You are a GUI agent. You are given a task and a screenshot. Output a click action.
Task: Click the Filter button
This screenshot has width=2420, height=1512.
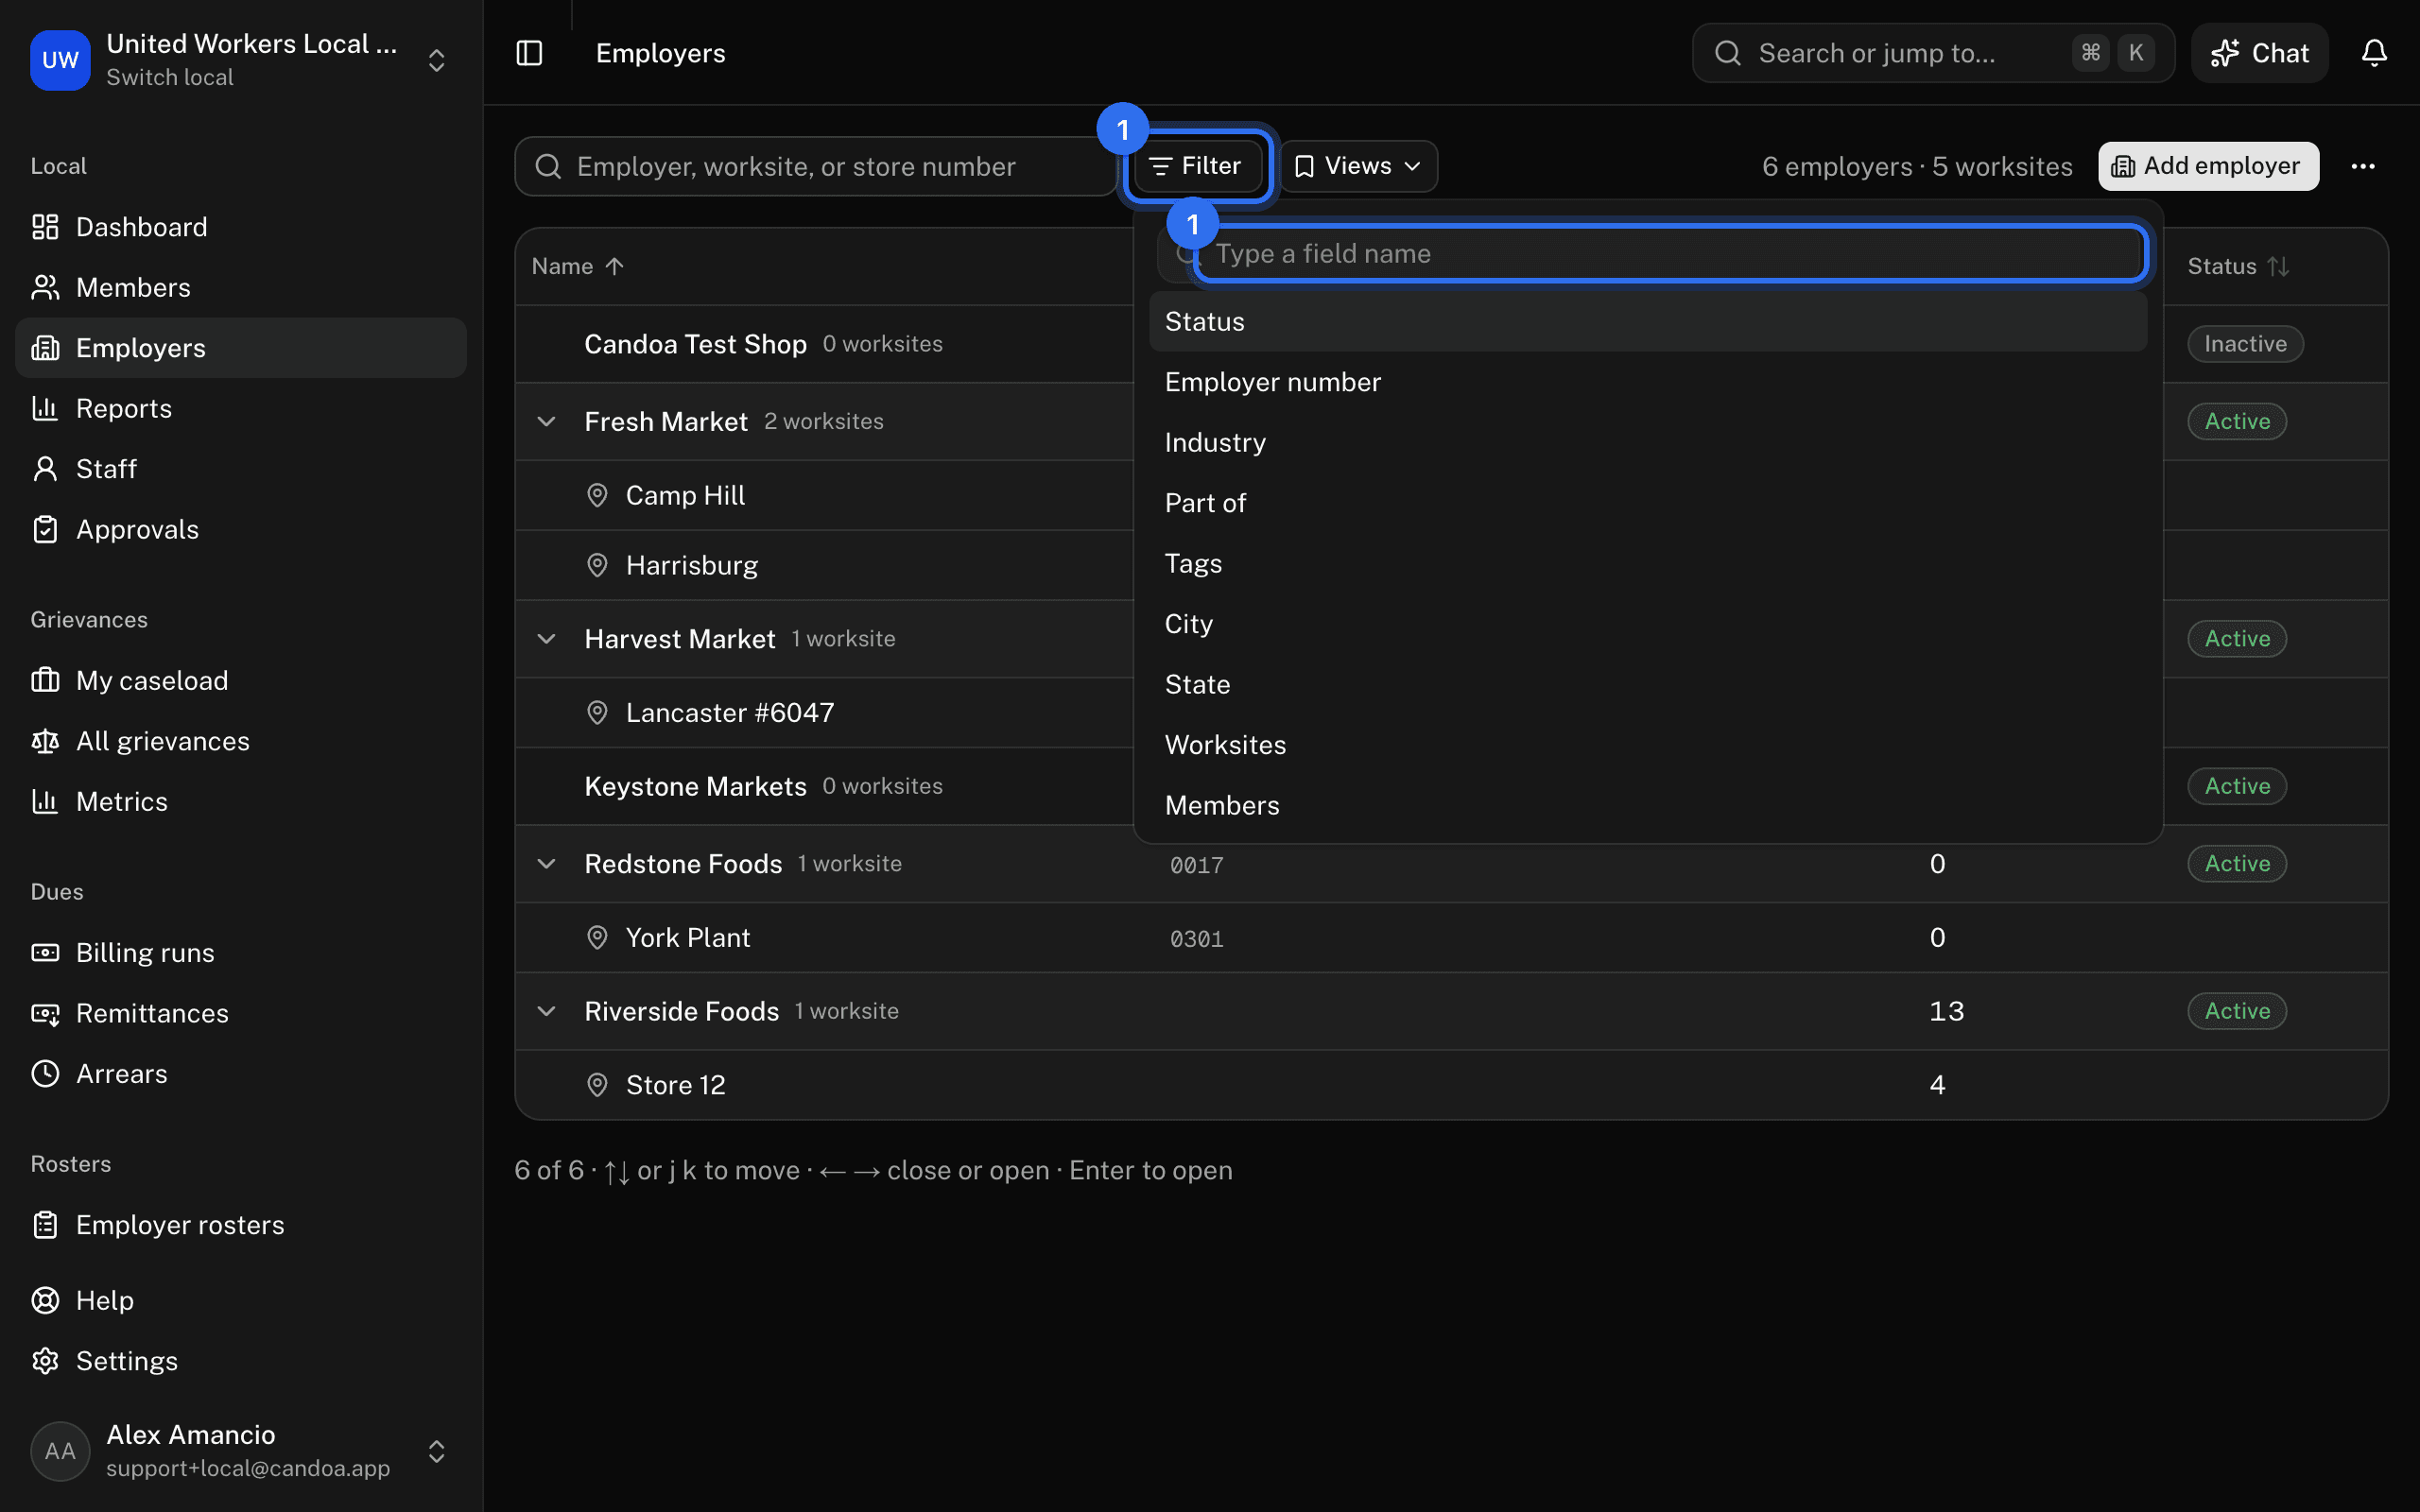[x=1197, y=166]
